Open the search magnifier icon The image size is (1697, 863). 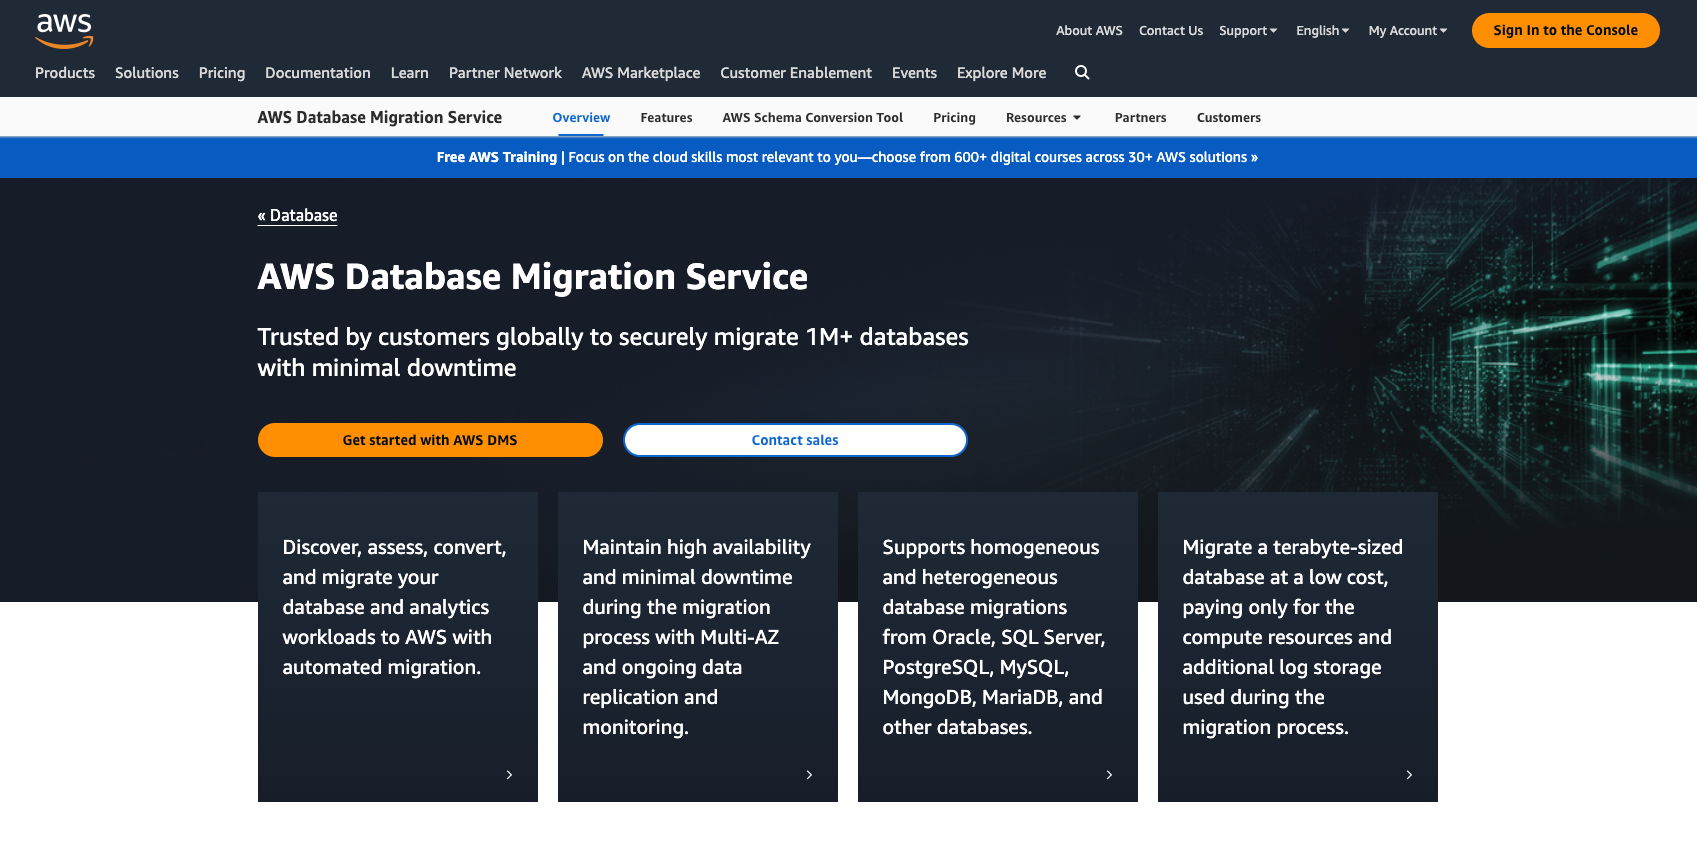(x=1082, y=72)
